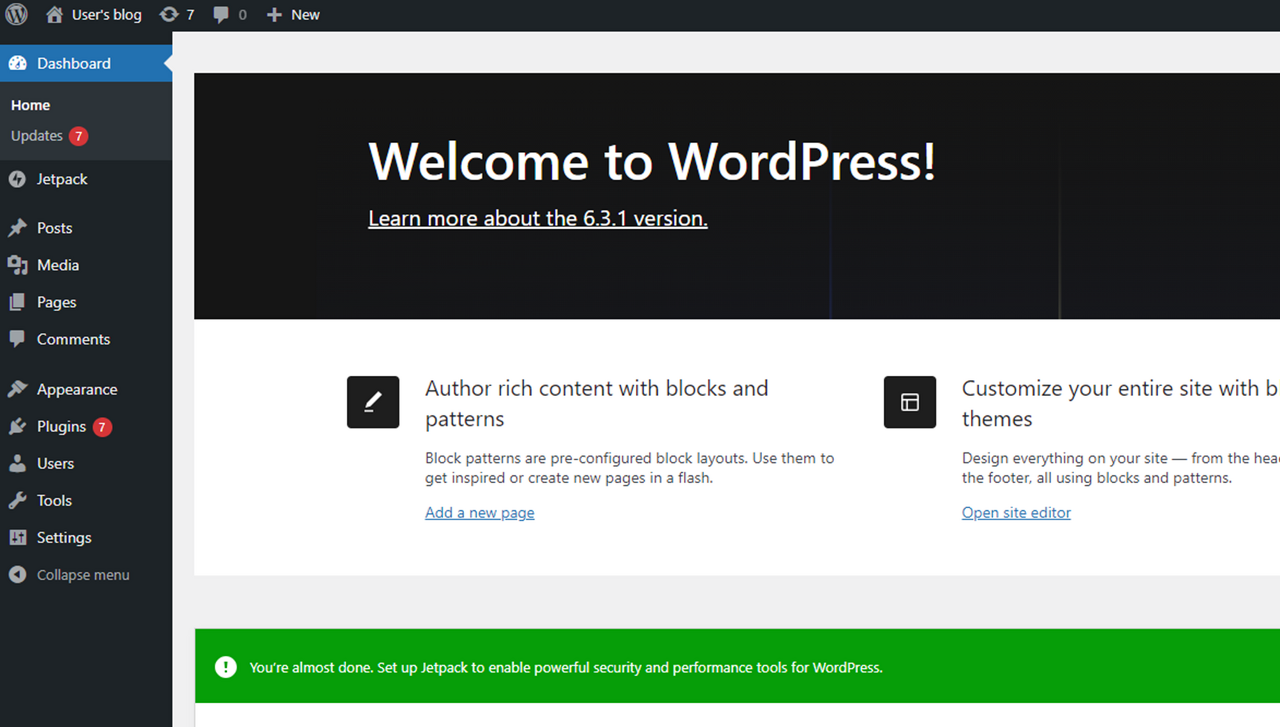
Task: Open the Pages menu label
Action: point(56,302)
